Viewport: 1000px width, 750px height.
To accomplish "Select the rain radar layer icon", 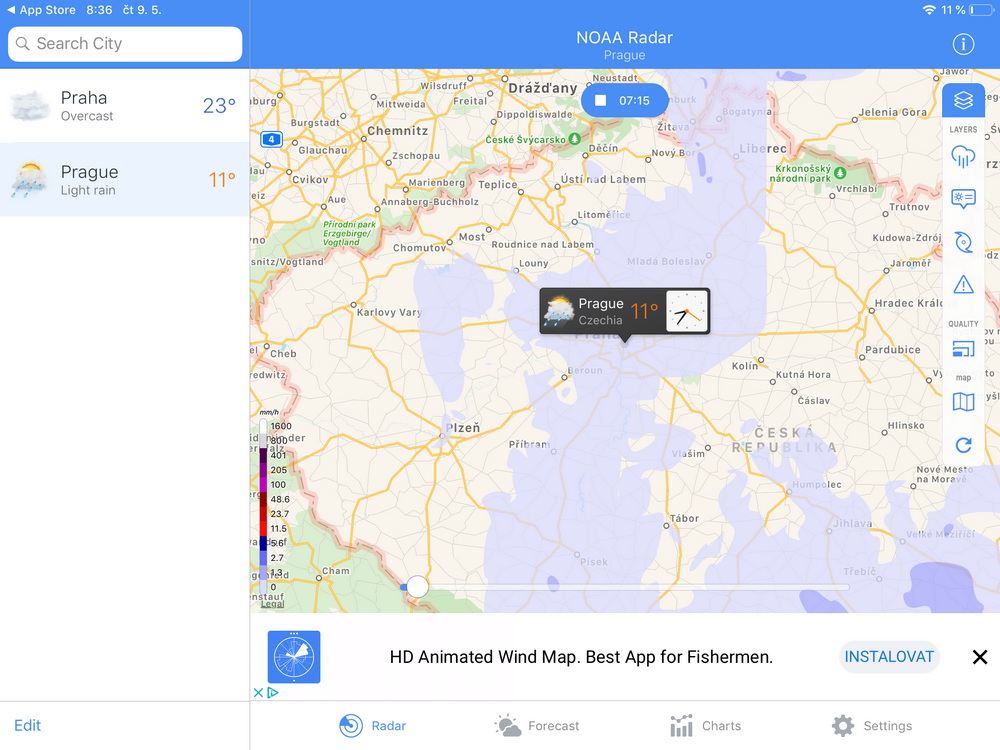I will click(x=963, y=156).
